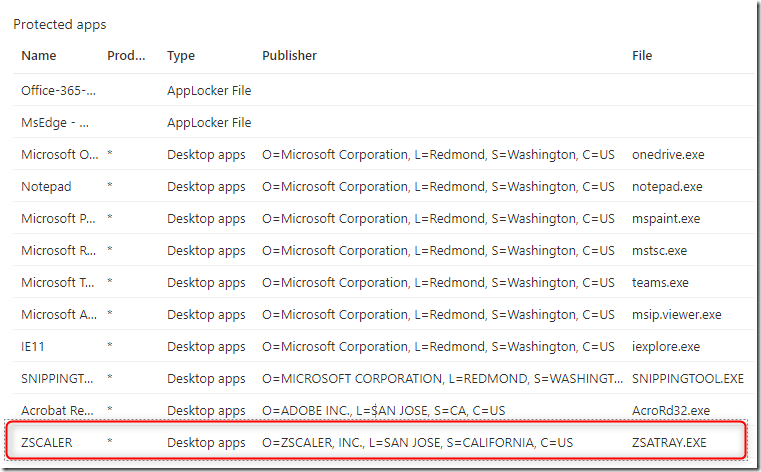
Task: Click ZSATRAY.EXE file cell
Action: 669,443
